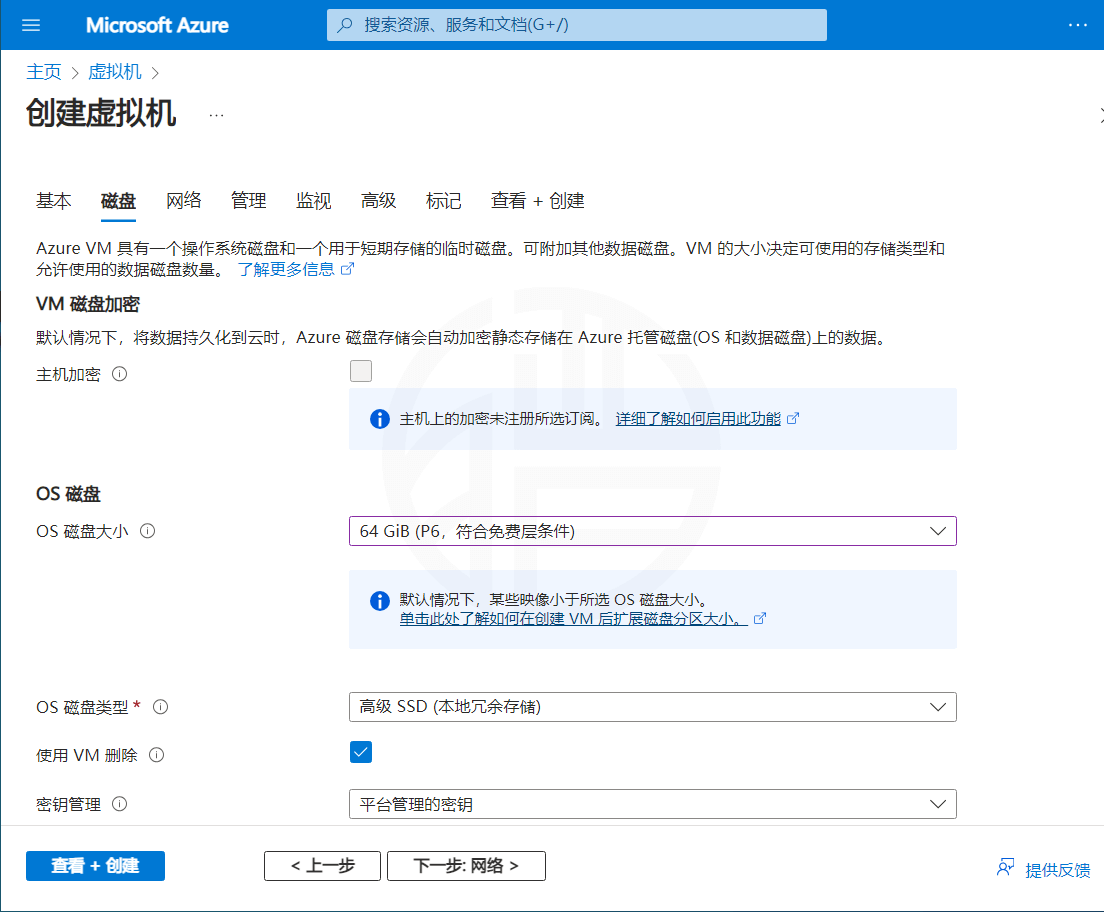Click the feedback person icon
Screen dimensions: 1104x912
click(1005, 868)
